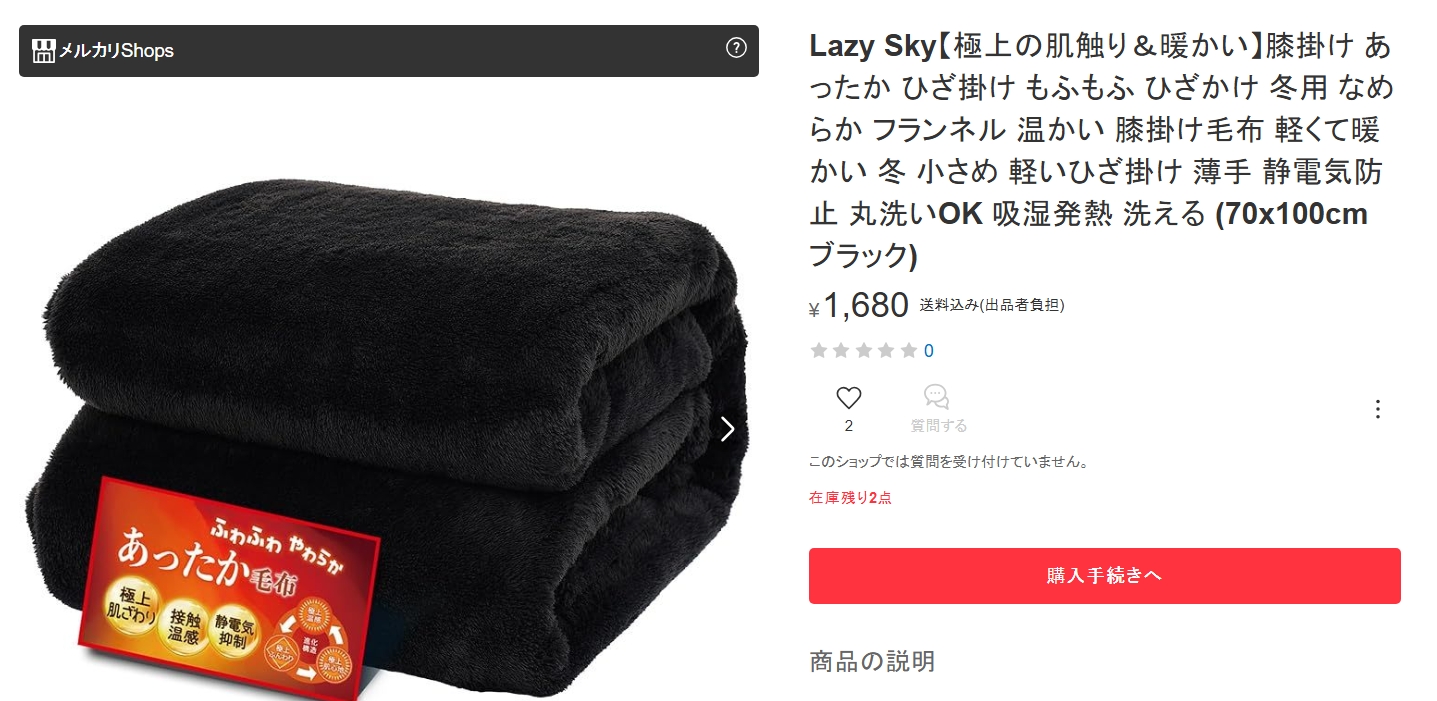This screenshot has height=701, width=1437.
Task: Open the three-dot more options menu
Action: tap(1378, 409)
